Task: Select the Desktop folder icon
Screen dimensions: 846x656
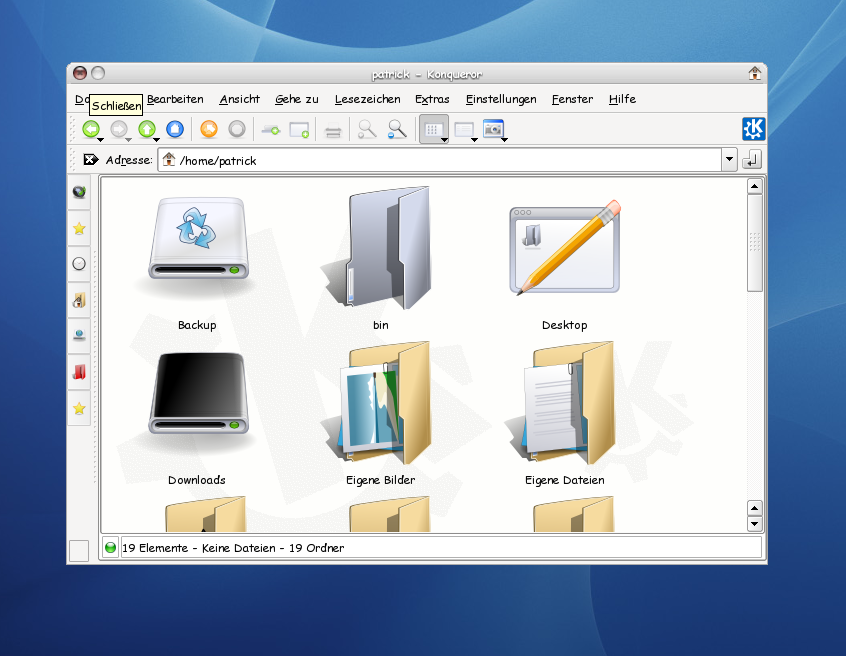Action: click(564, 248)
